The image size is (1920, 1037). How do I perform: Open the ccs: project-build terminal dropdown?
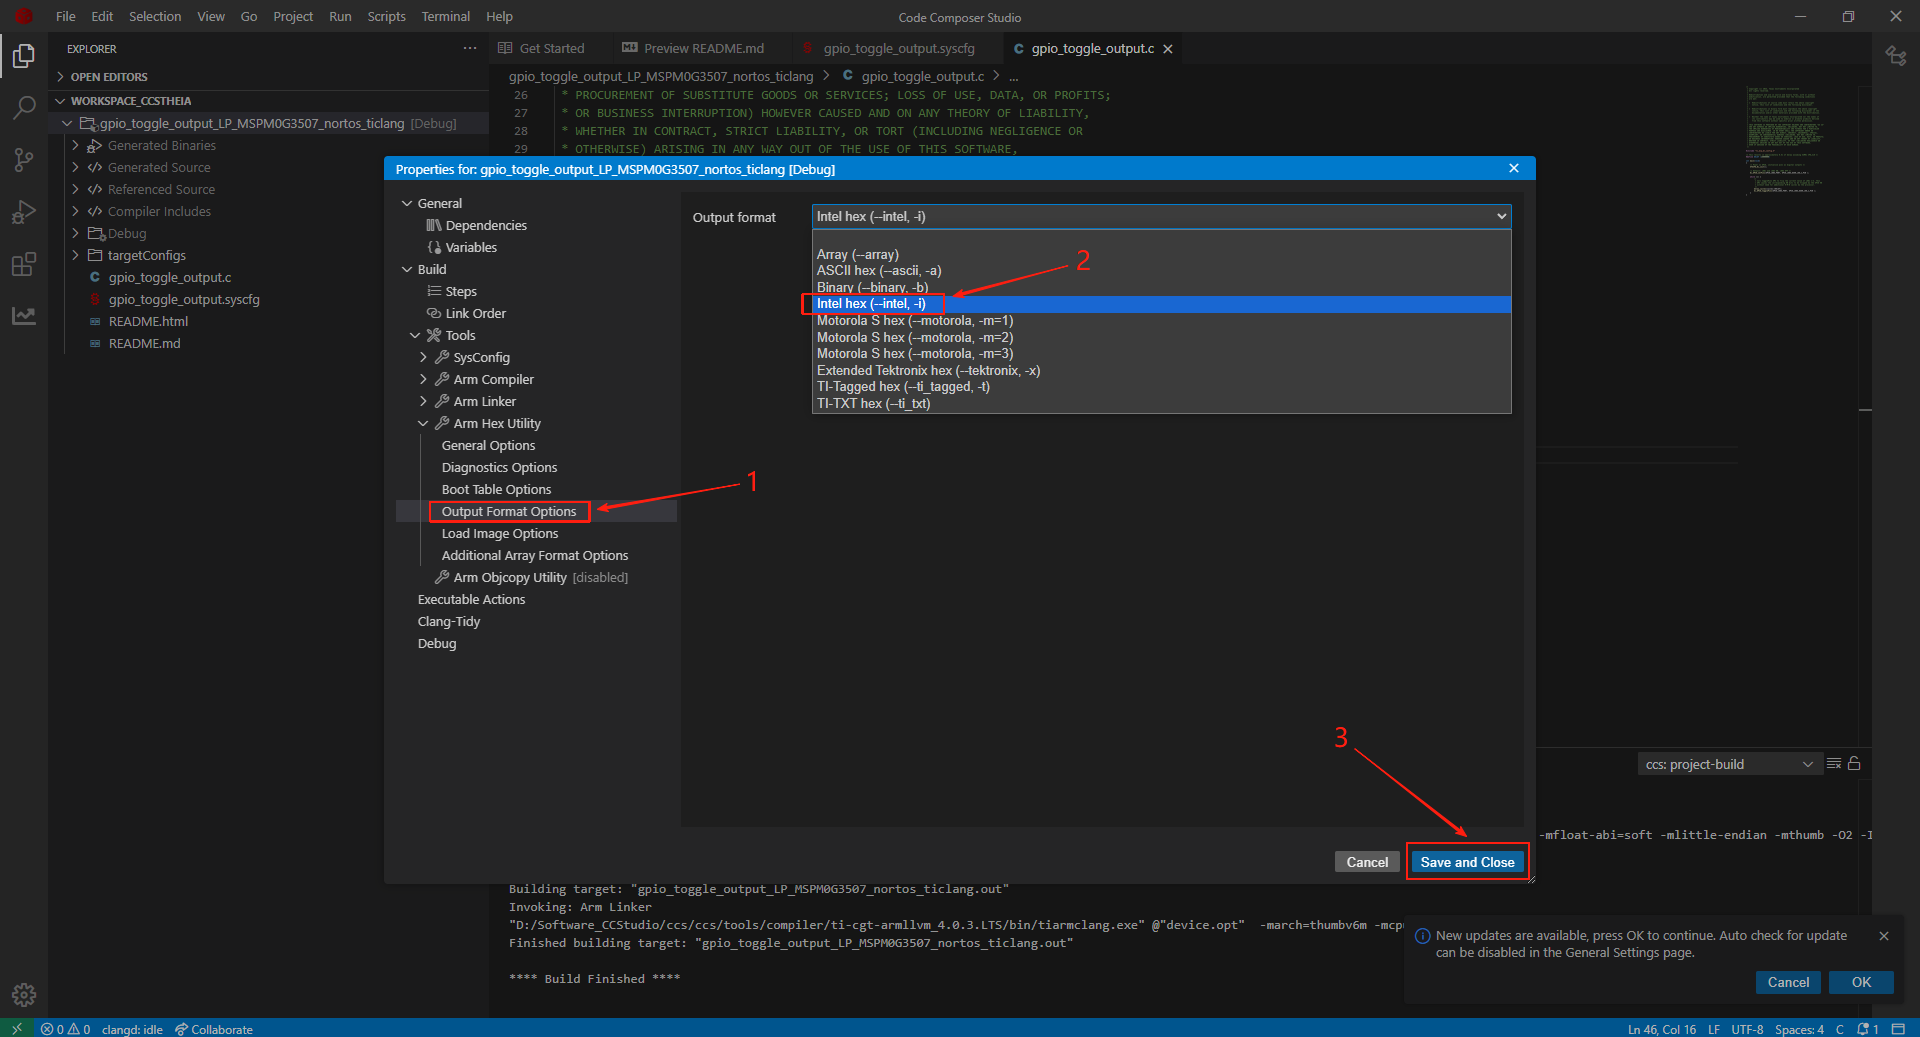click(x=1729, y=764)
